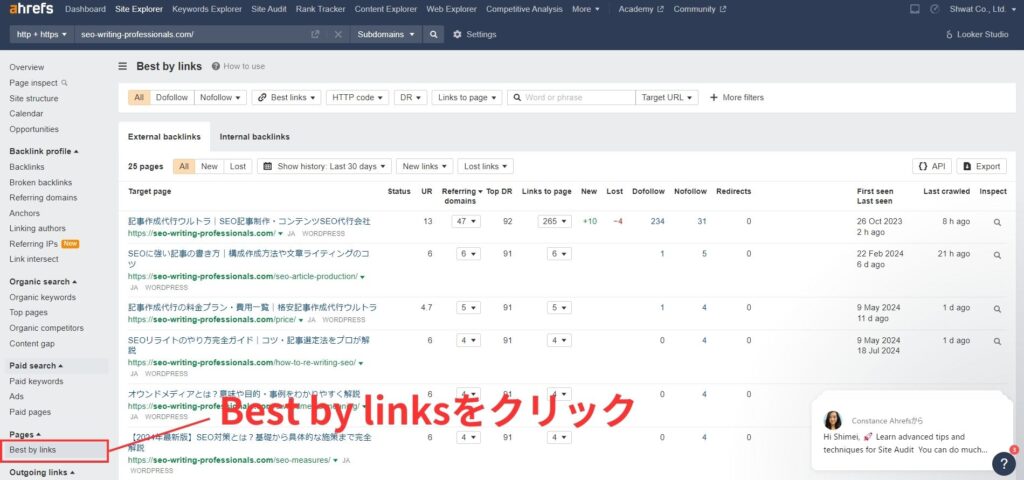
Task: Open the Show history: Last 30 days dropdown
Action: (325, 167)
